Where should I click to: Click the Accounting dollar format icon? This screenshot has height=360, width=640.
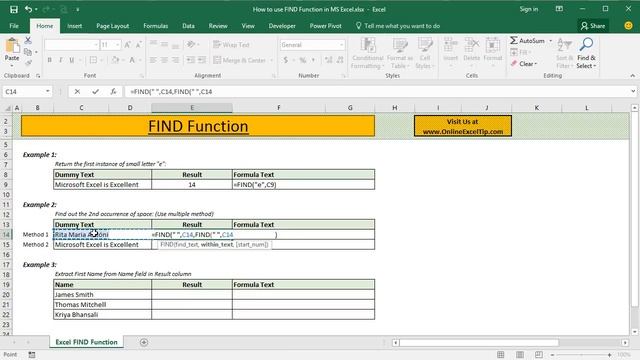pyautogui.click(x=285, y=60)
